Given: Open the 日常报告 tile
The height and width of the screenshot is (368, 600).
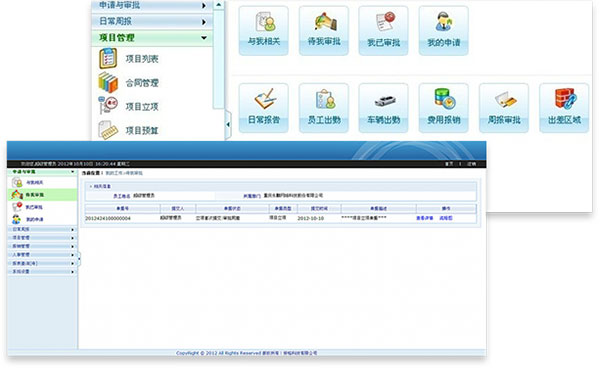Looking at the screenshot, I should (x=264, y=108).
